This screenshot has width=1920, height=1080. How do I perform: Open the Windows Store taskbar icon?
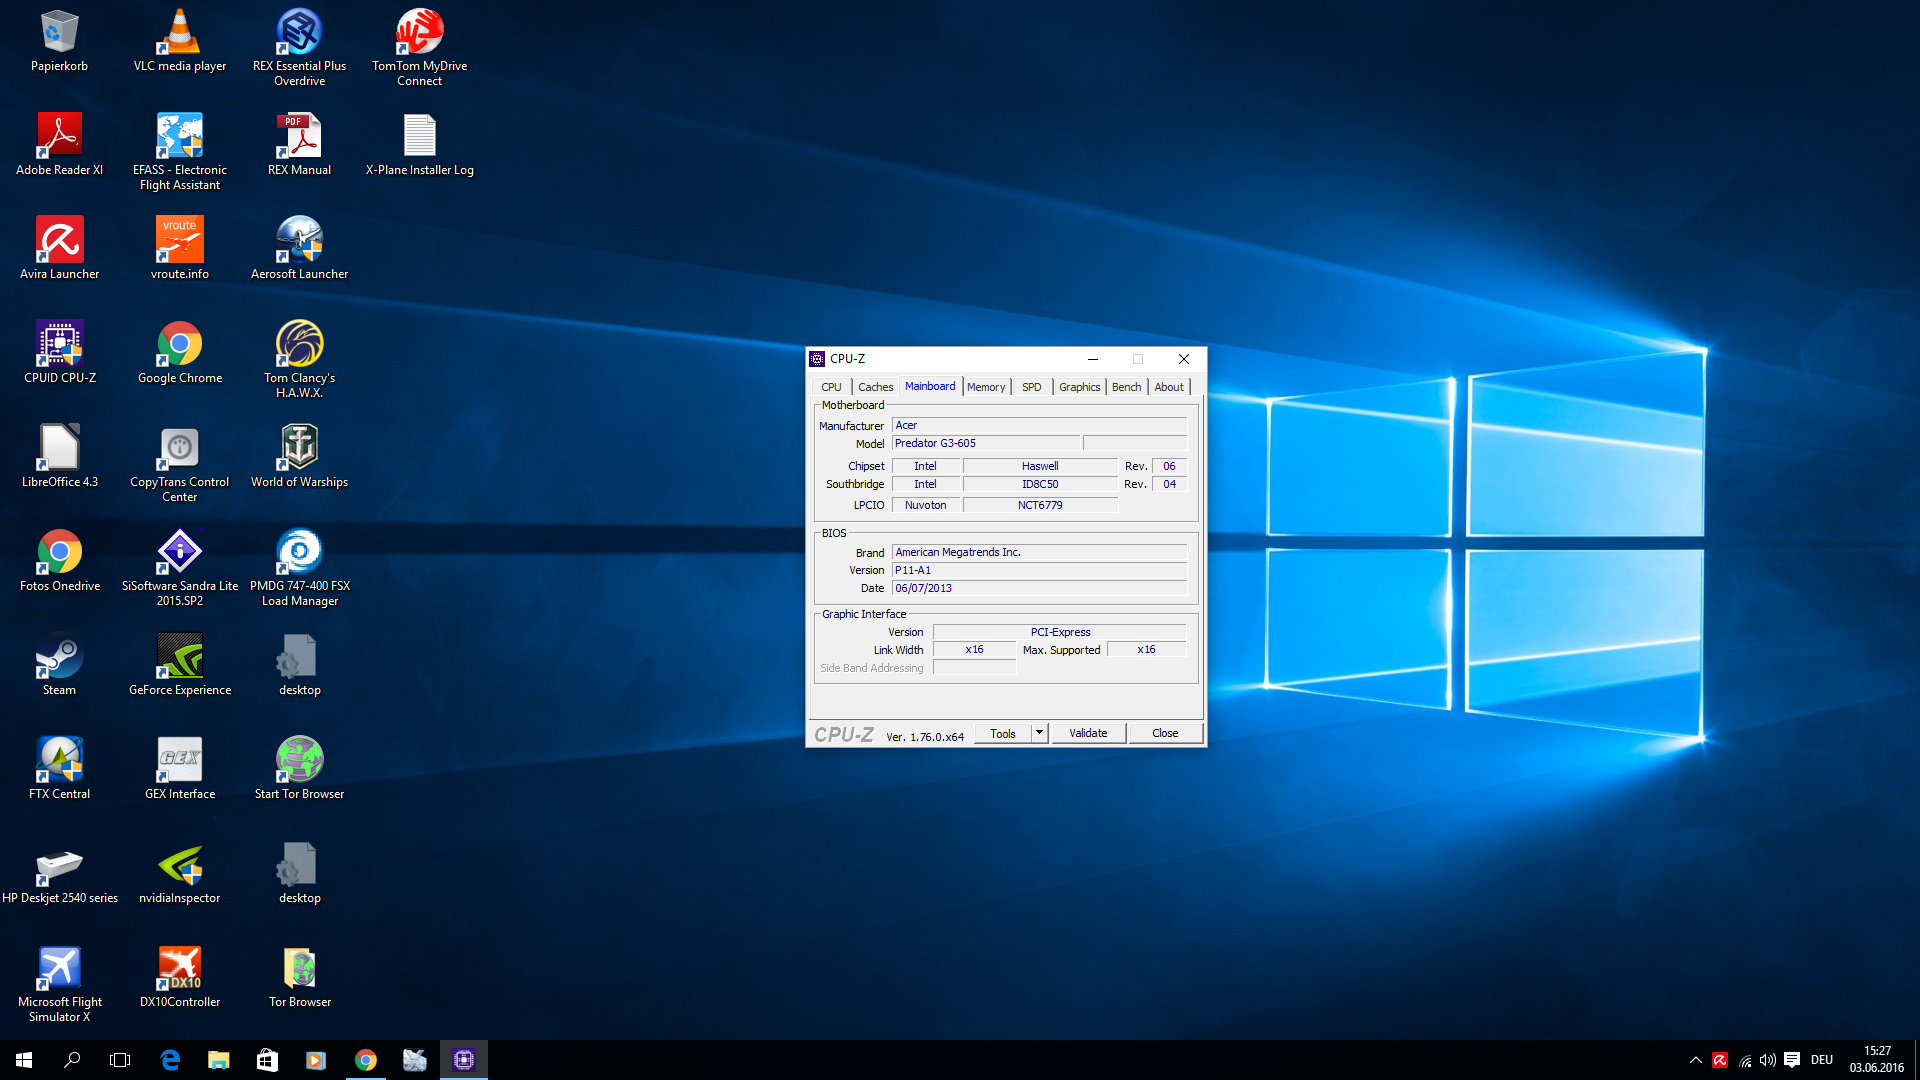point(267,1060)
